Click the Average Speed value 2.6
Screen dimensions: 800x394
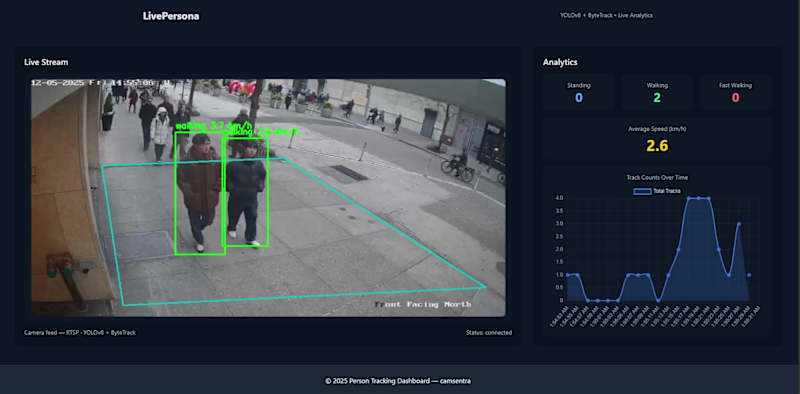point(657,146)
